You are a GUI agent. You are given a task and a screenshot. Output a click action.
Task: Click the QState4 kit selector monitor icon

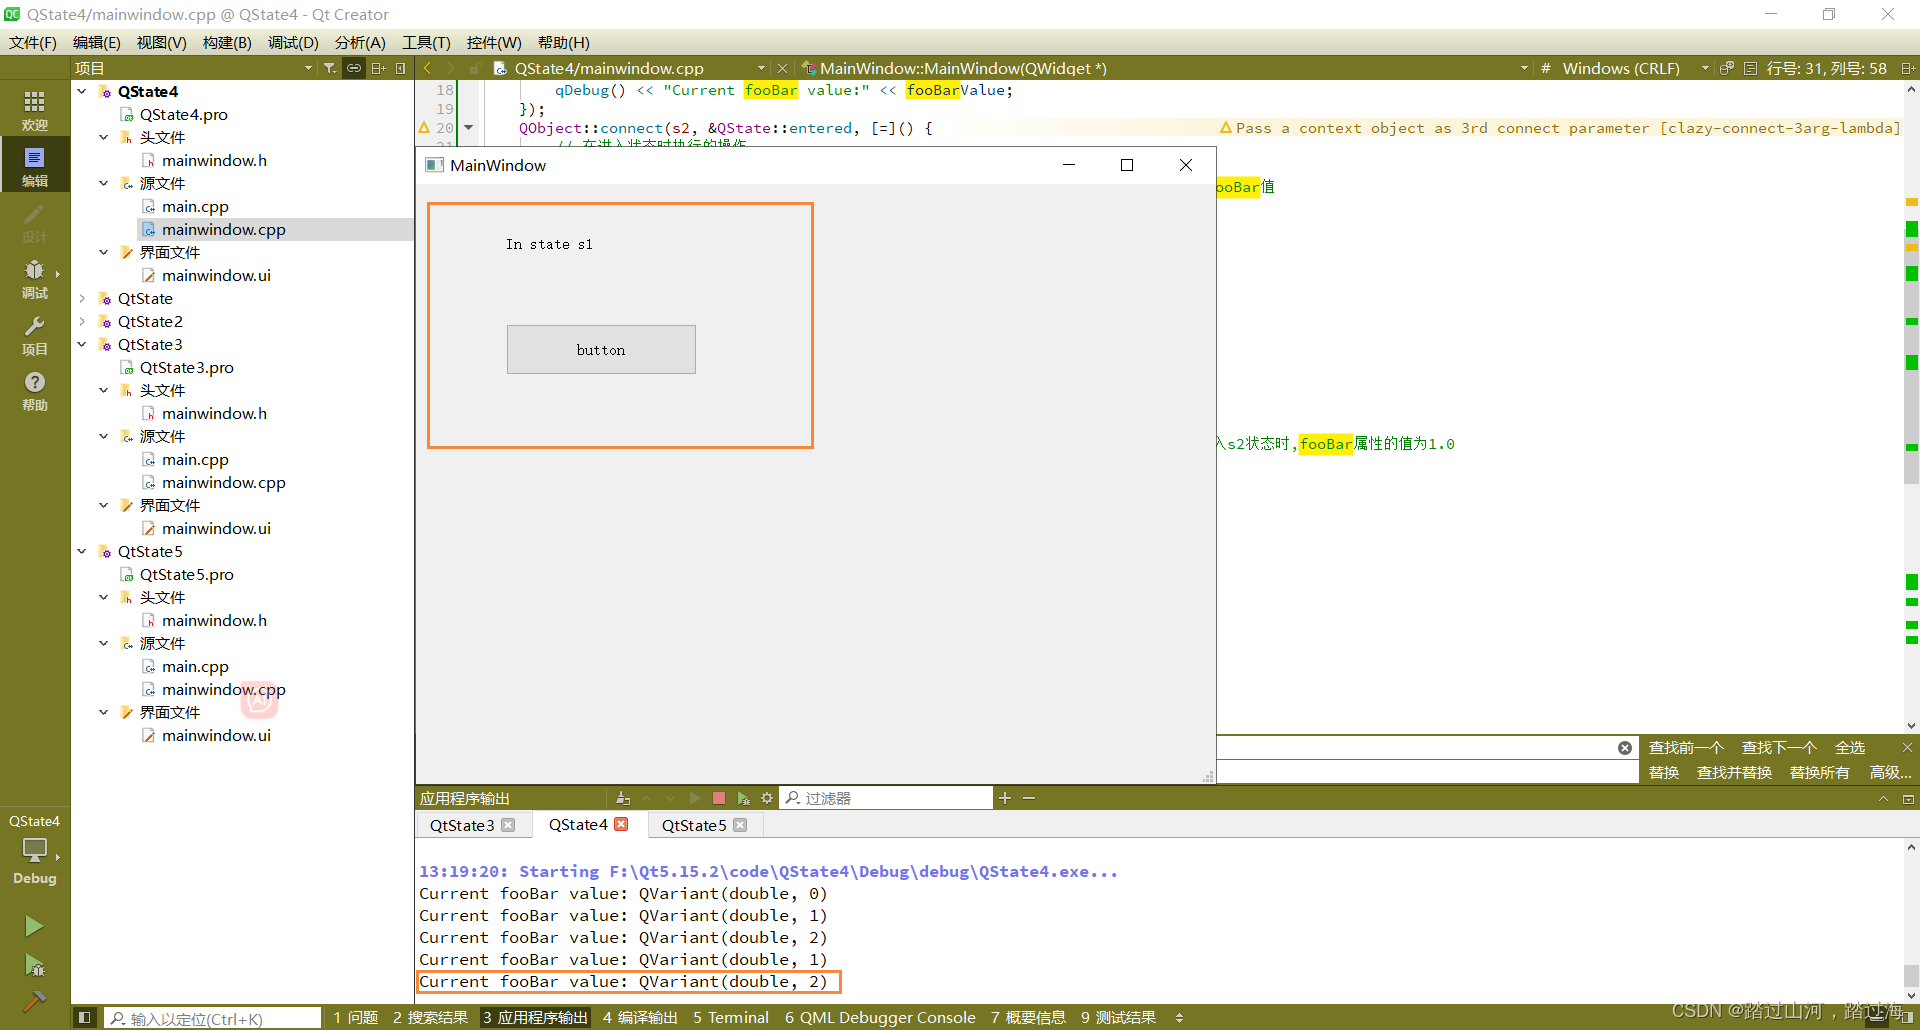tap(35, 849)
